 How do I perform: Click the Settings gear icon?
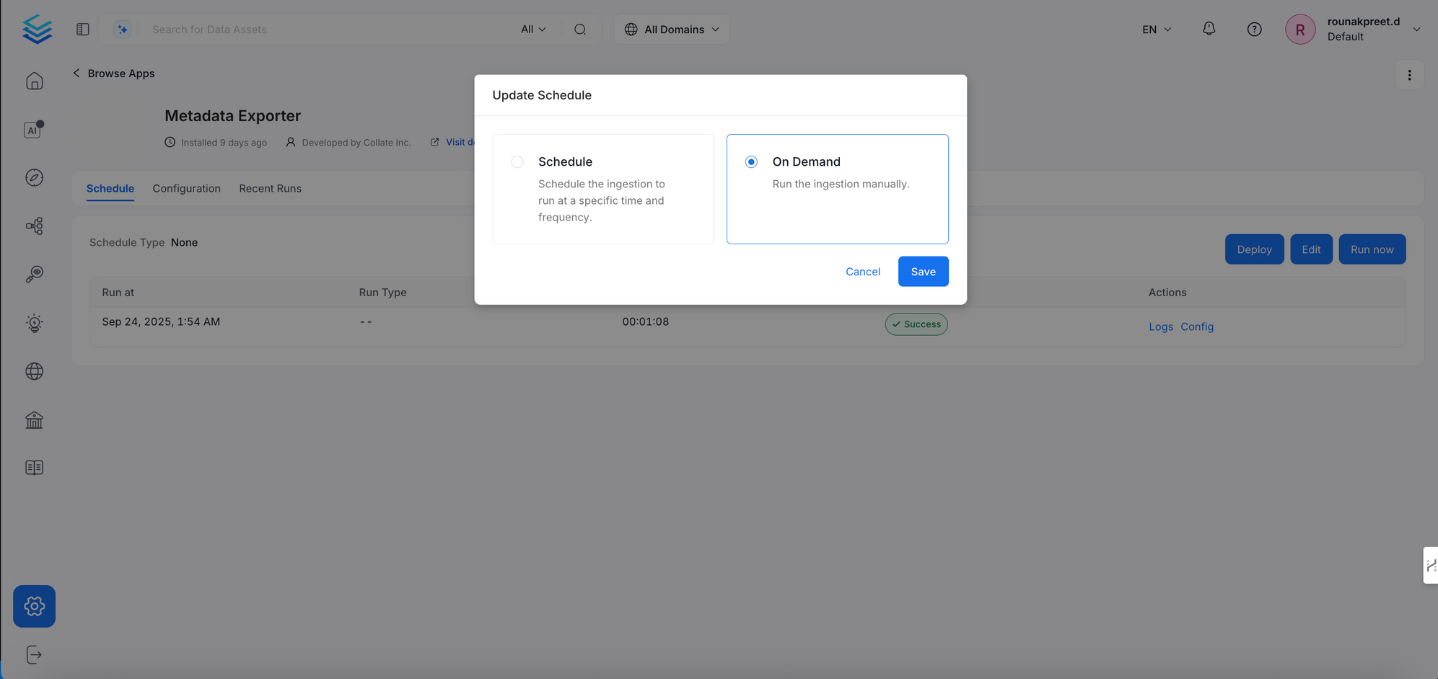pyautogui.click(x=34, y=606)
